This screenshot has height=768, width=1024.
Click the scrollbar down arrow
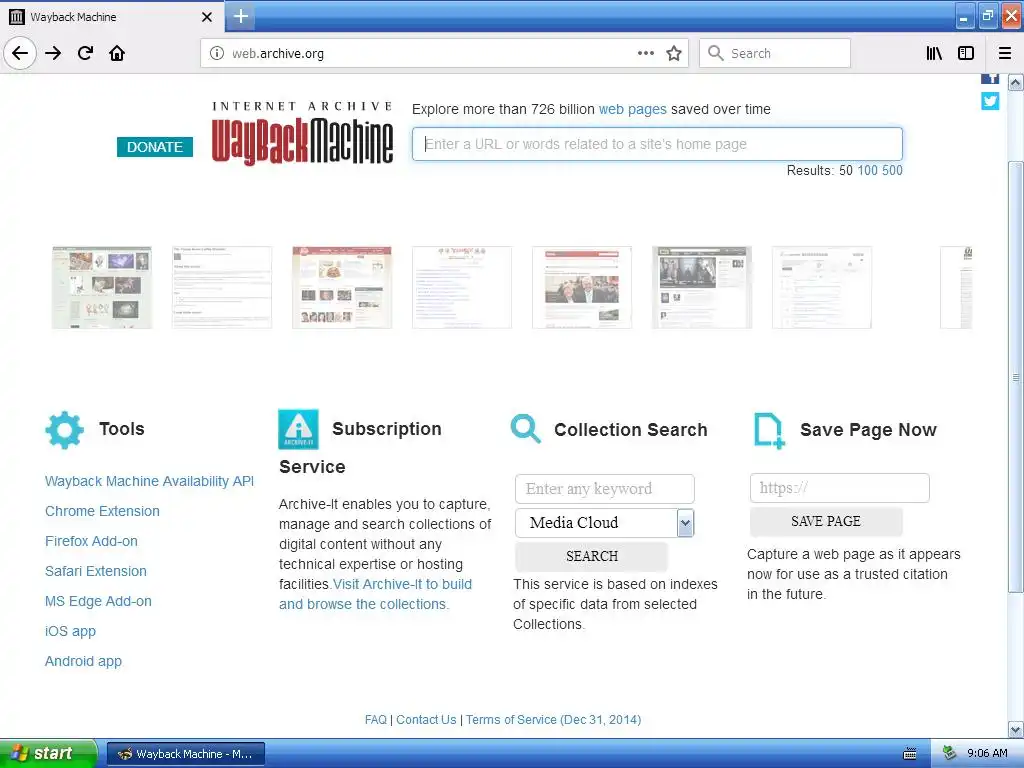(1016, 729)
